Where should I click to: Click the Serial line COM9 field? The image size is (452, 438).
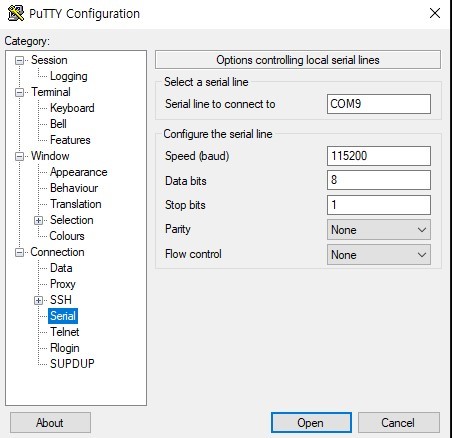pos(379,104)
